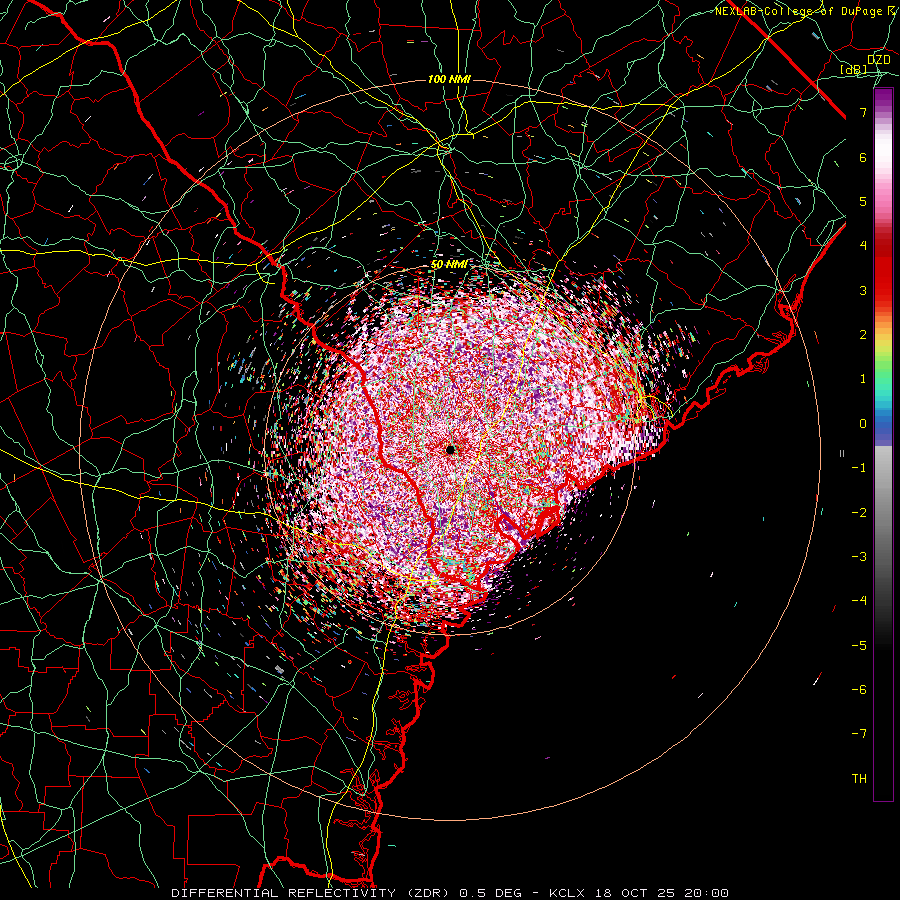Click the "5" value on the color scale
Image resolution: width=900 pixels, height=900 pixels.
863,201
